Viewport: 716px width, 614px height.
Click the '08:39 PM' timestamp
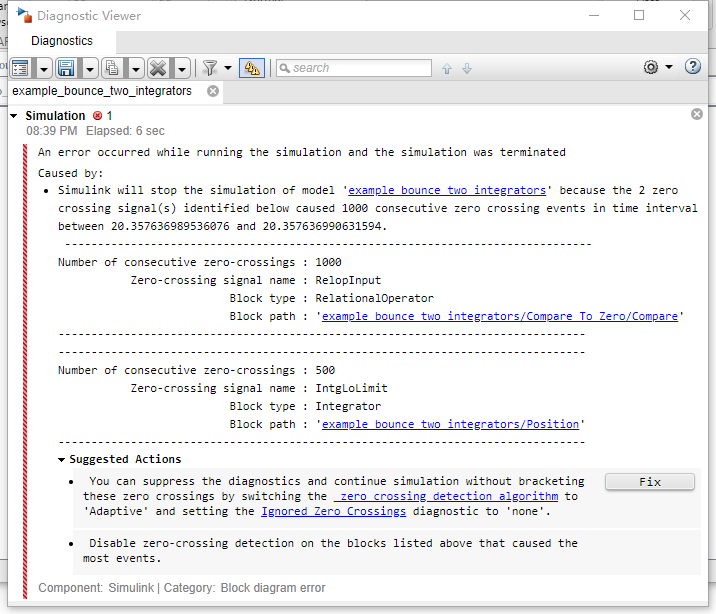click(52, 131)
